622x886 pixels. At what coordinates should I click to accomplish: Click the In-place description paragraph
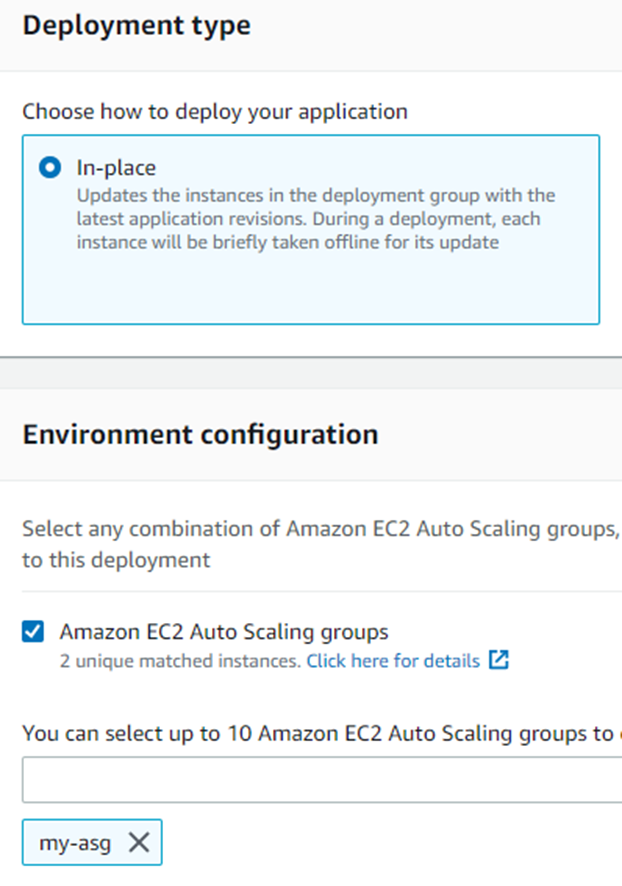tap(316, 219)
